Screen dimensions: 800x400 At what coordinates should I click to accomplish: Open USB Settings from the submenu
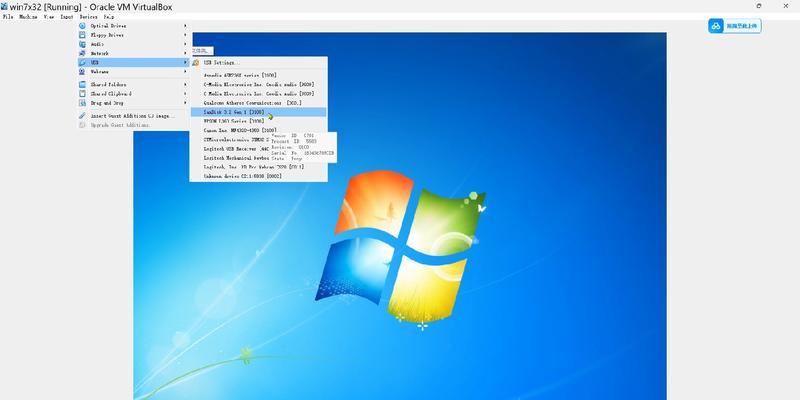pos(258,62)
